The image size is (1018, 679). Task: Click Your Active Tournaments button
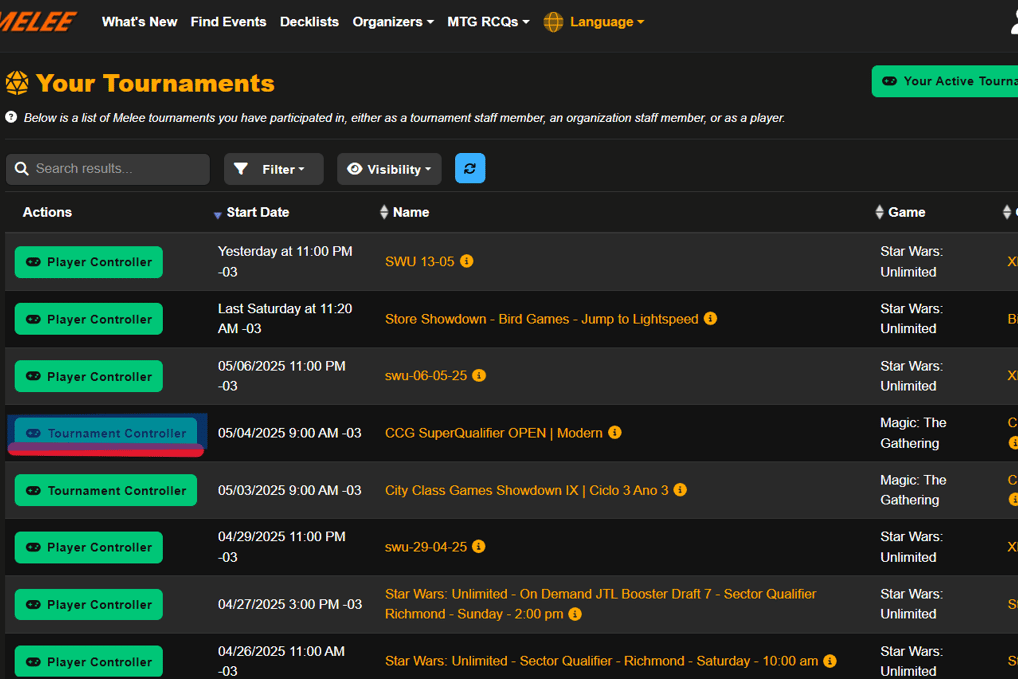945,81
